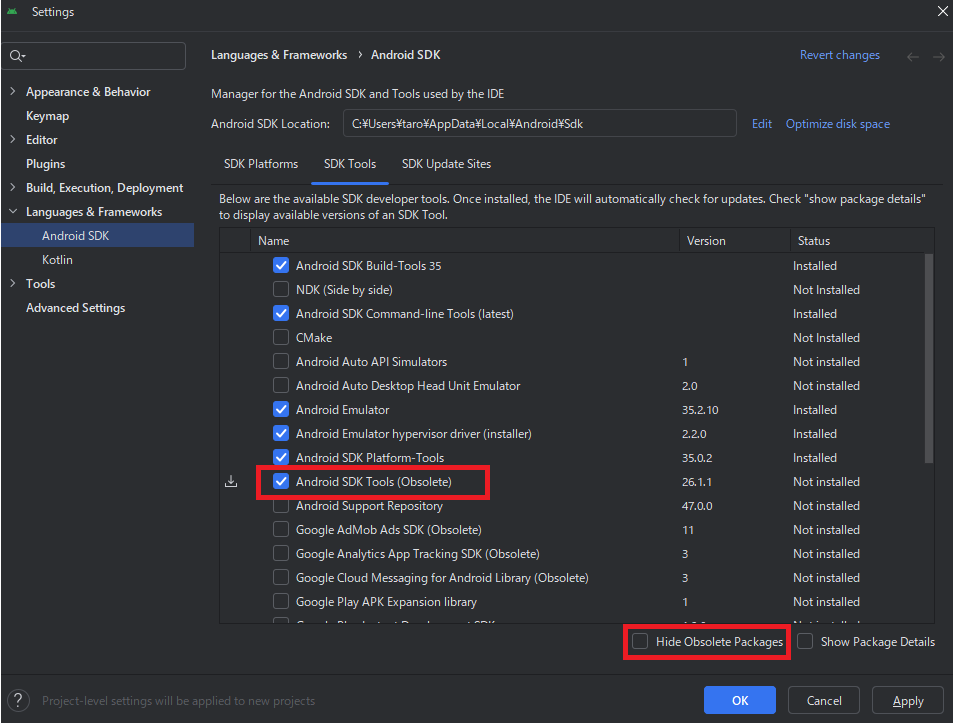Viewport: 953px width, 723px height.
Task: Enable Hide Obsolete Packages checkbox
Action: click(x=640, y=642)
